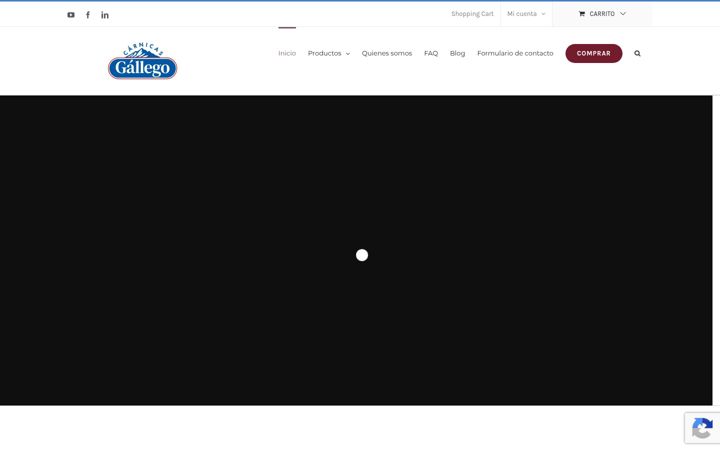This screenshot has height=450, width=720.
Task: Click the reCAPTCHA badge
Action: (702, 428)
